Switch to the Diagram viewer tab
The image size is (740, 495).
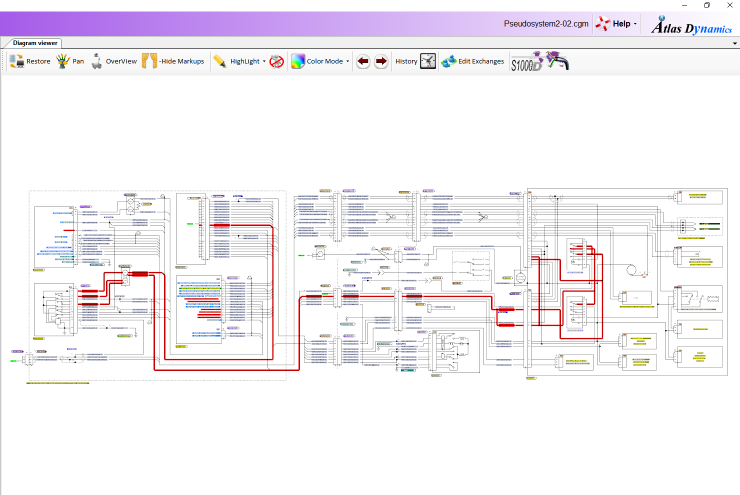click(x=35, y=43)
